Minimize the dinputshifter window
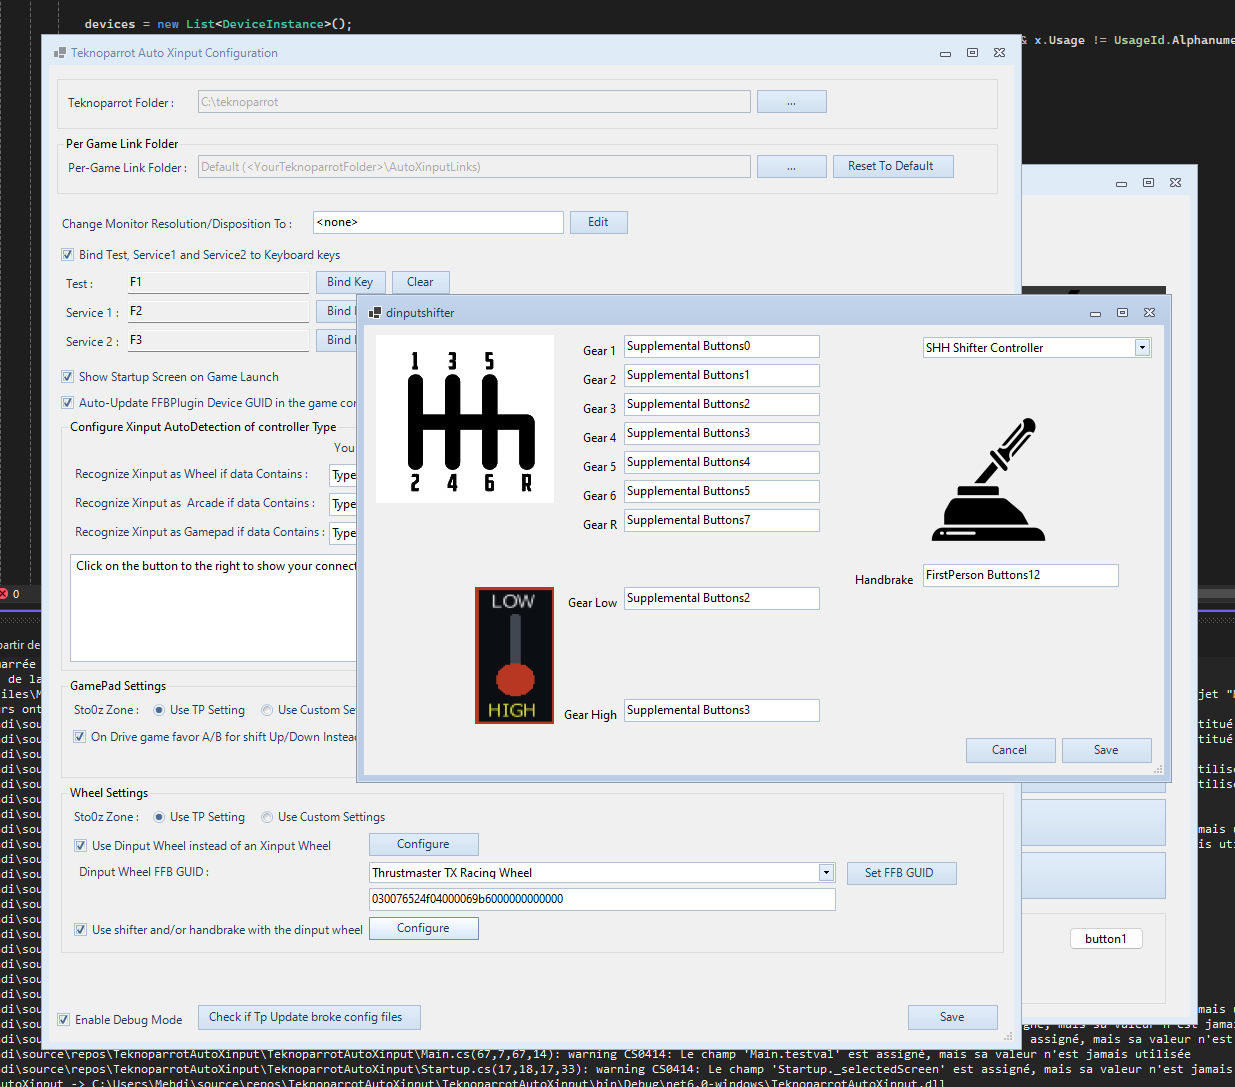This screenshot has width=1235, height=1087. pos(1095,313)
